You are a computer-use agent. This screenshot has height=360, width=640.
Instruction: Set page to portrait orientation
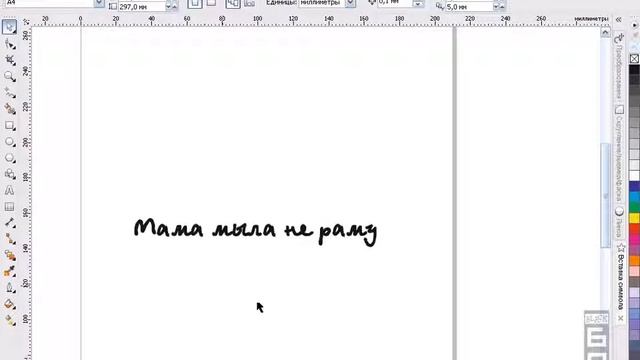[195, 3]
